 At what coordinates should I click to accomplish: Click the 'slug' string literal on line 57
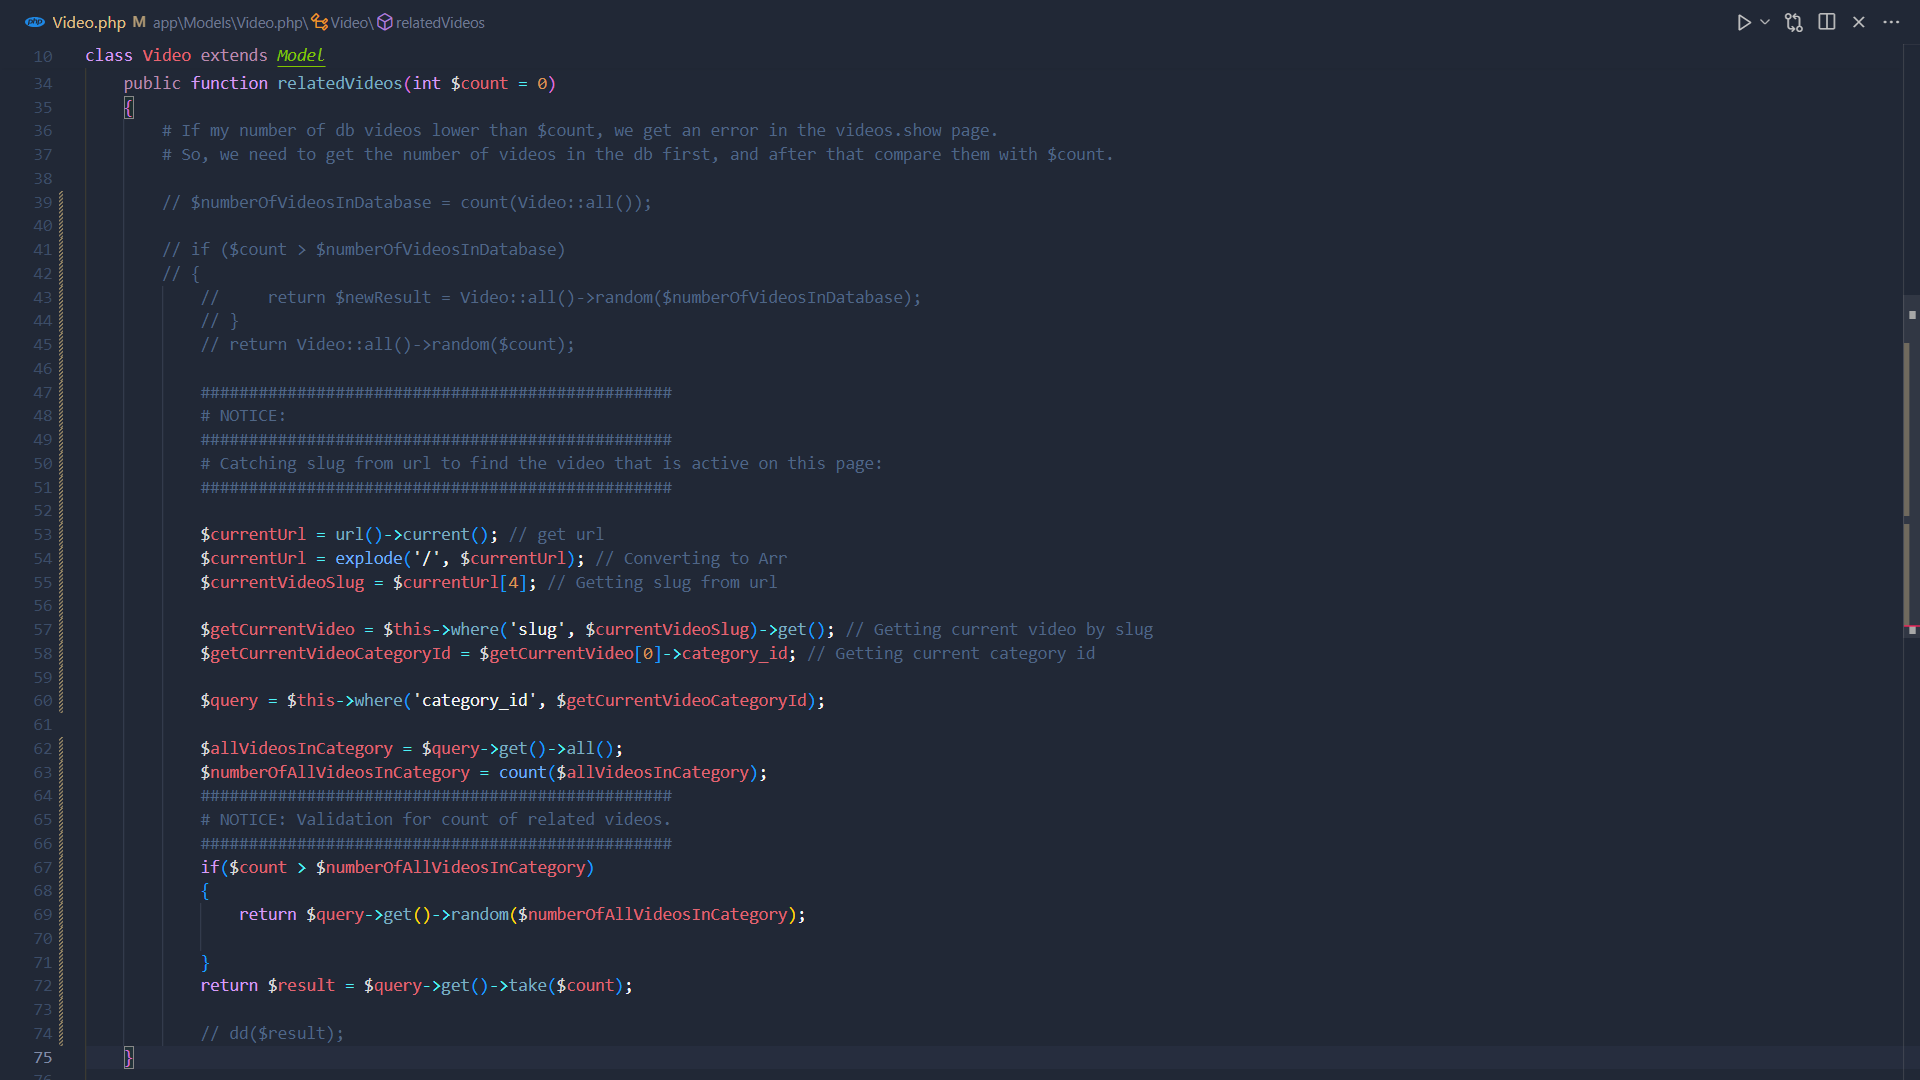click(x=537, y=629)
